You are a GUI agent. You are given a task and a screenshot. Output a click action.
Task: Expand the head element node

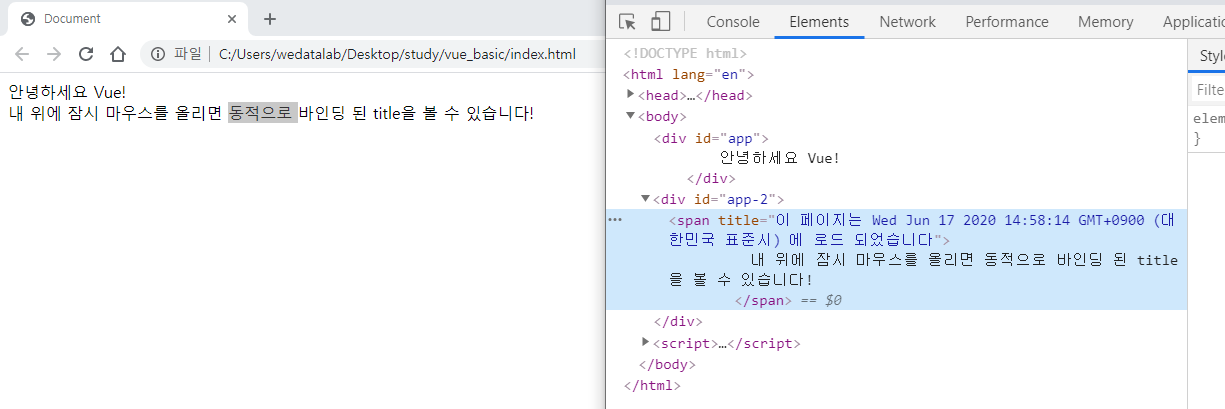point(630,94)
